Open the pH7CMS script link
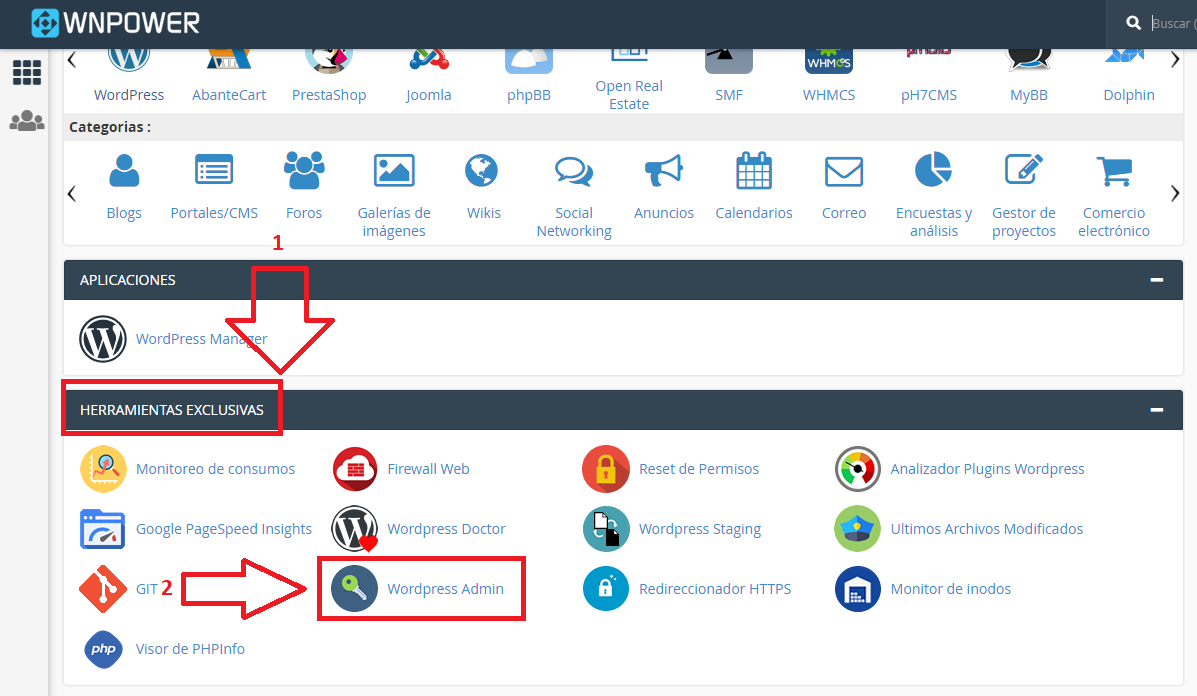 (929, 95)
